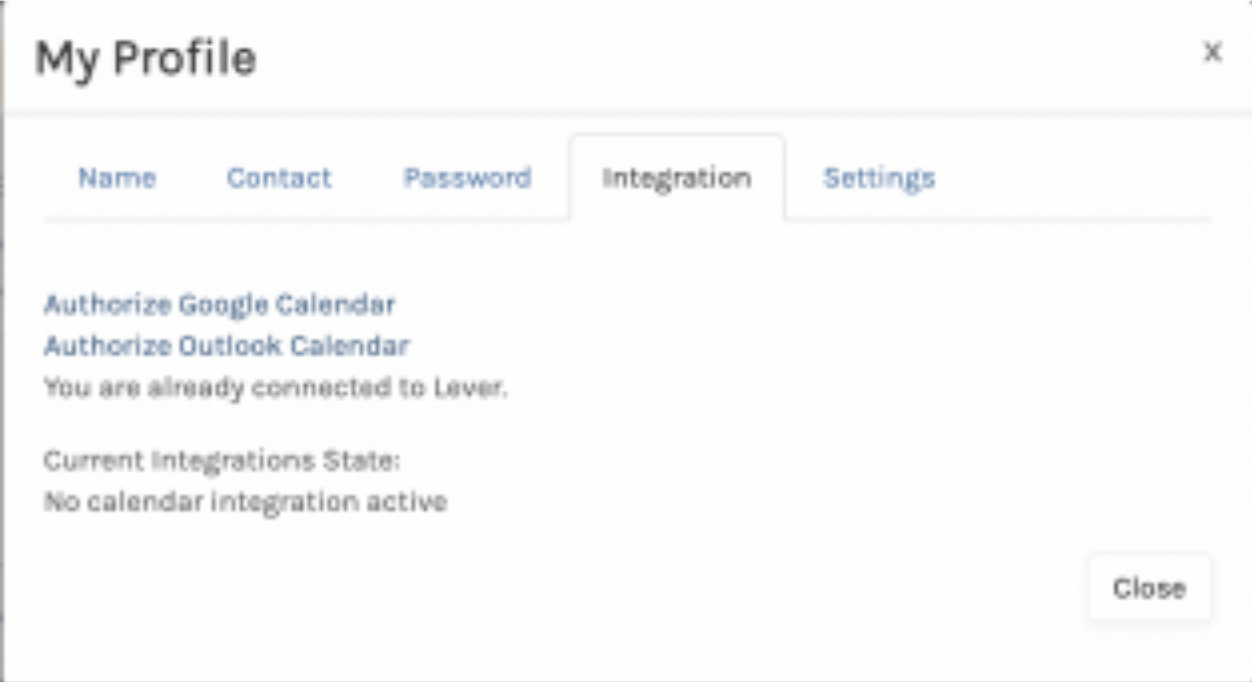Open the Contact tab

(279, 178)
